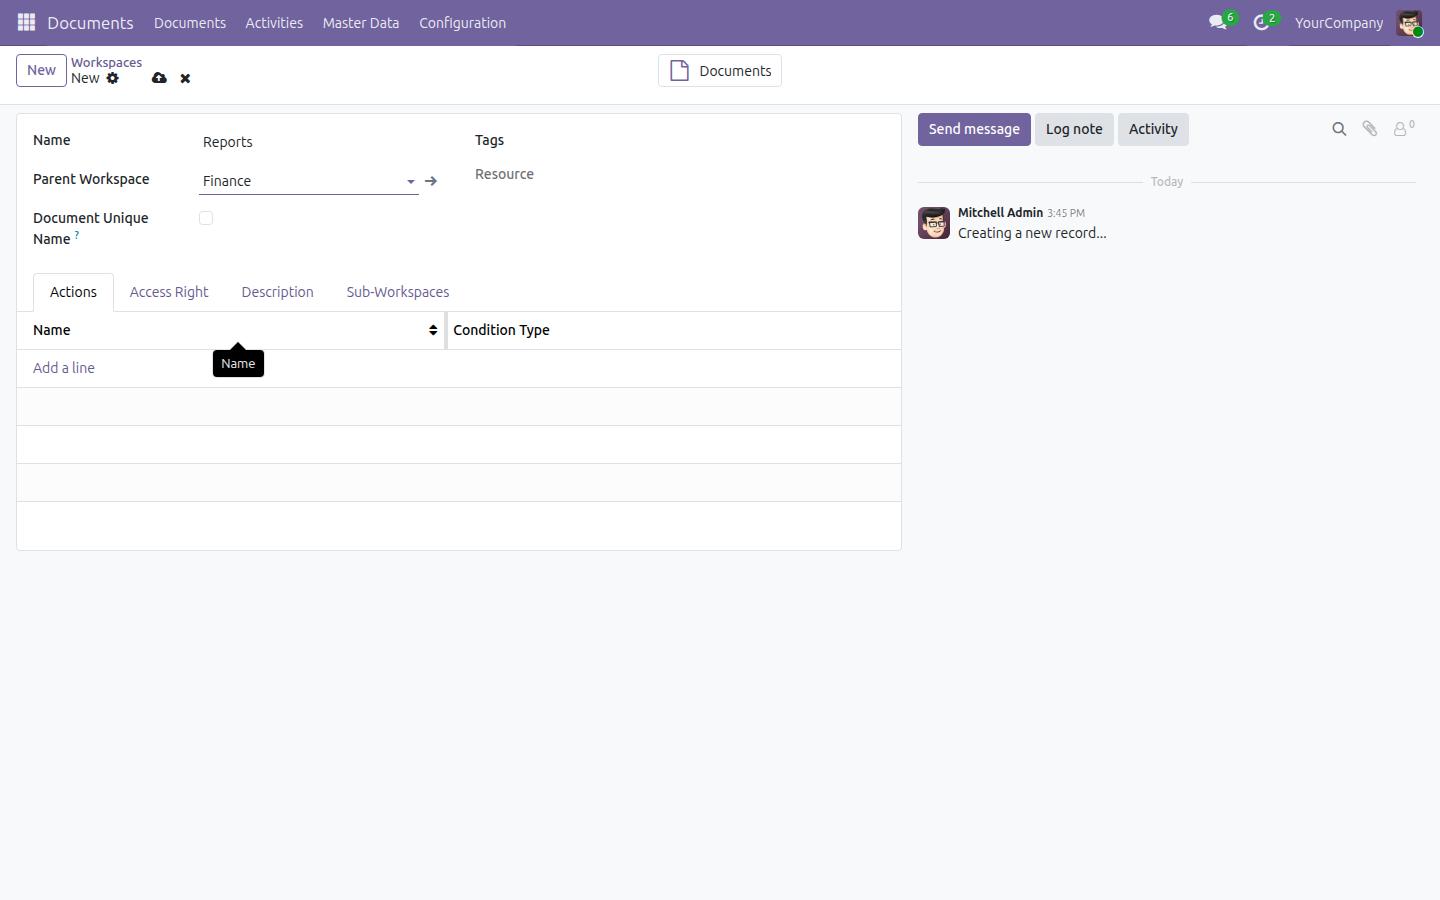Open the Documents menu
Viewport: 1440px width, 900px height.
[190, 23]
